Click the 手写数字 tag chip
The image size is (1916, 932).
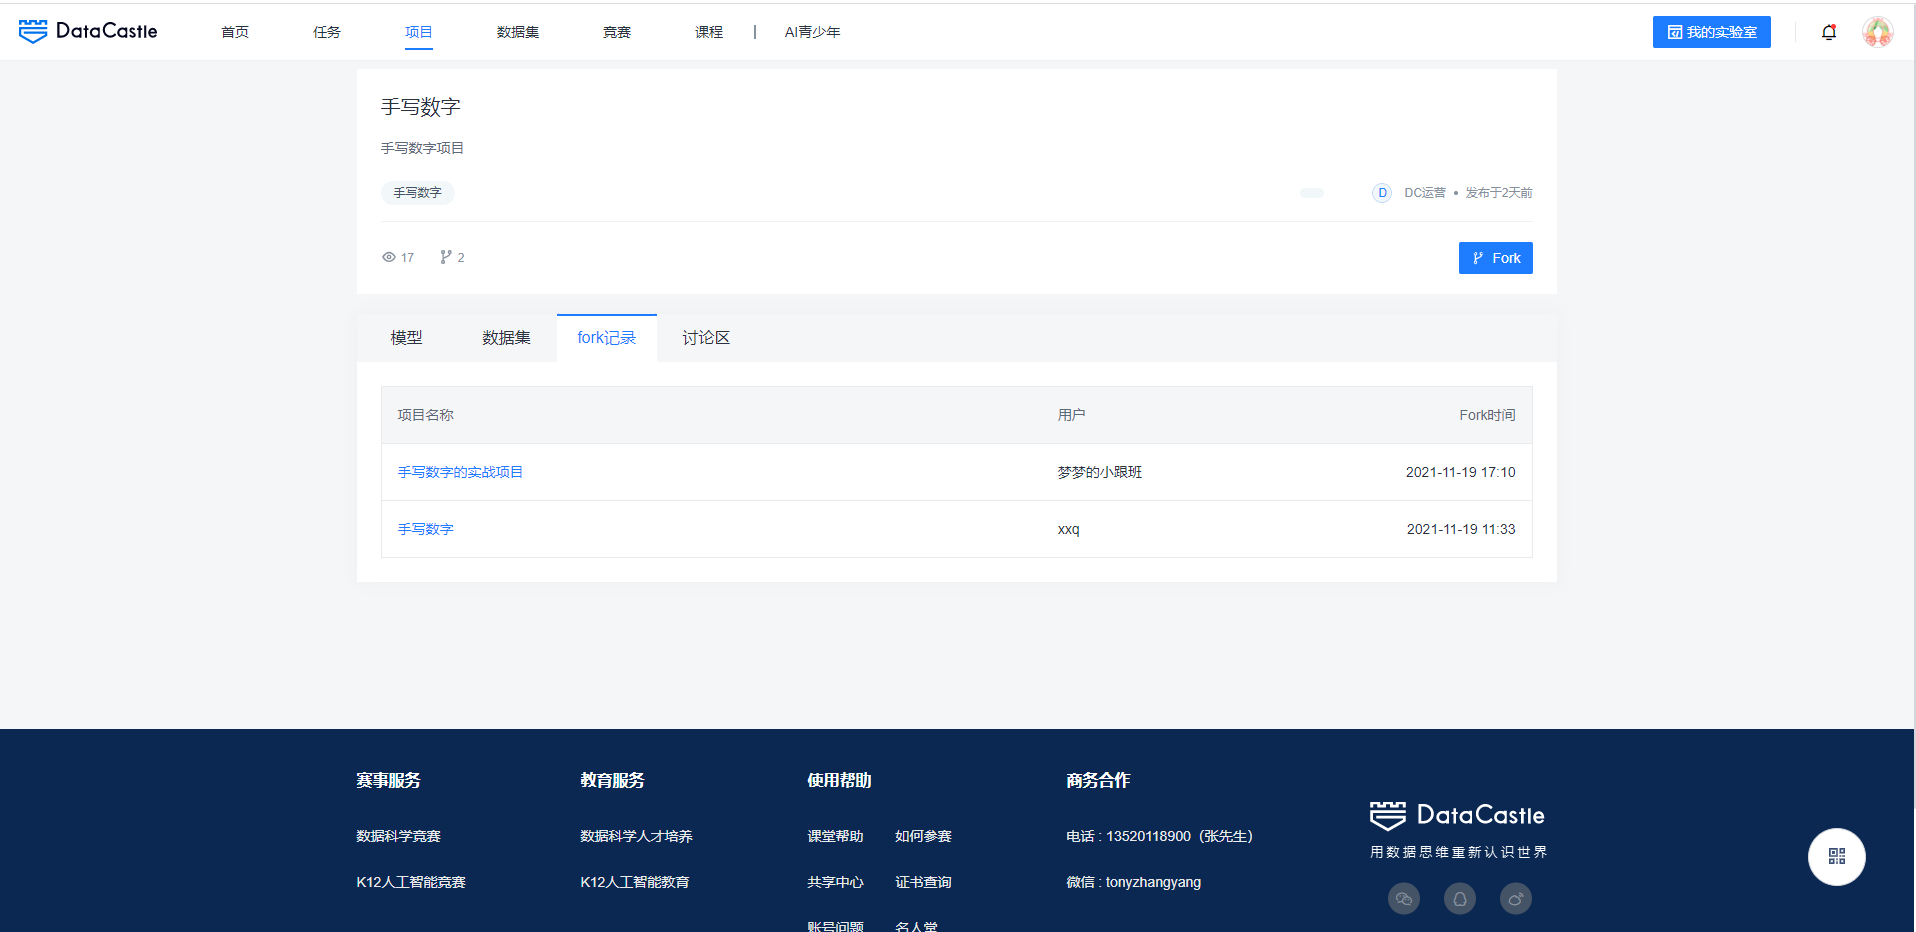pos(417,193)
